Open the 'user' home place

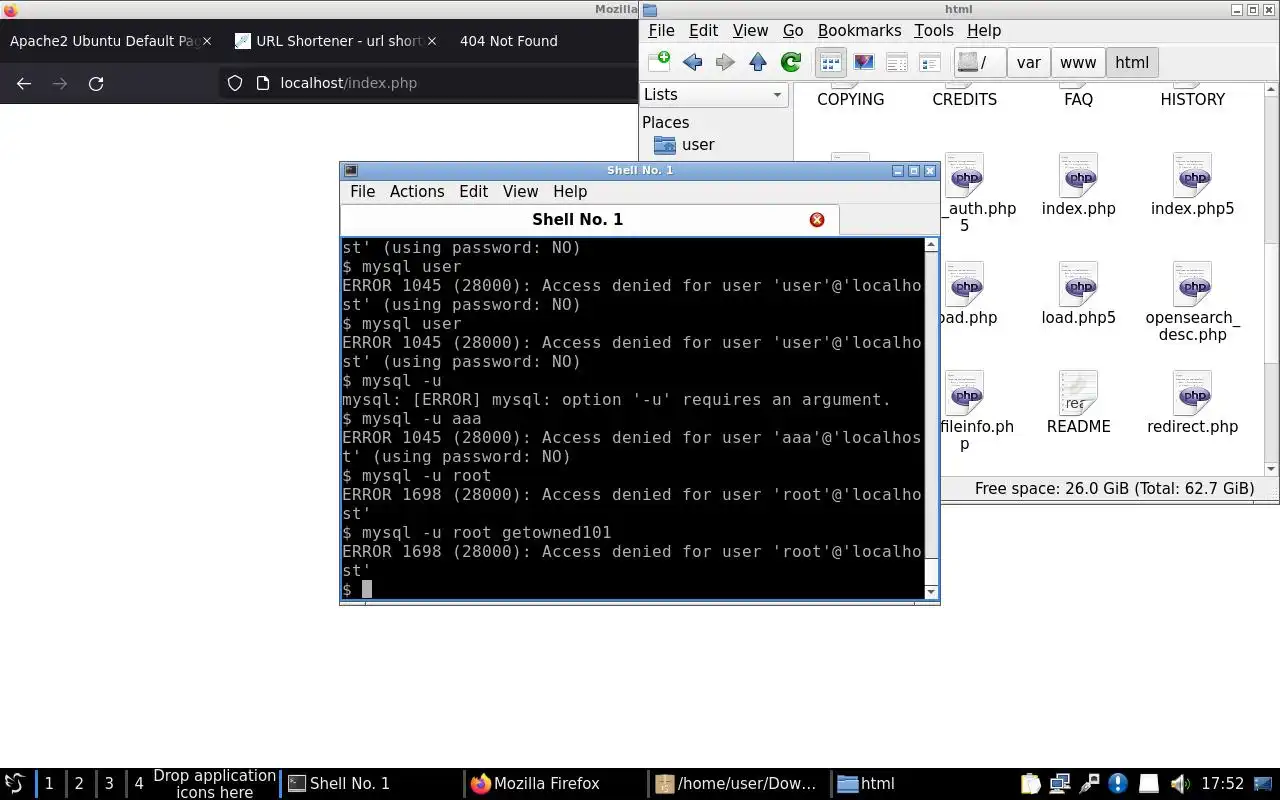tap(697, 144)
